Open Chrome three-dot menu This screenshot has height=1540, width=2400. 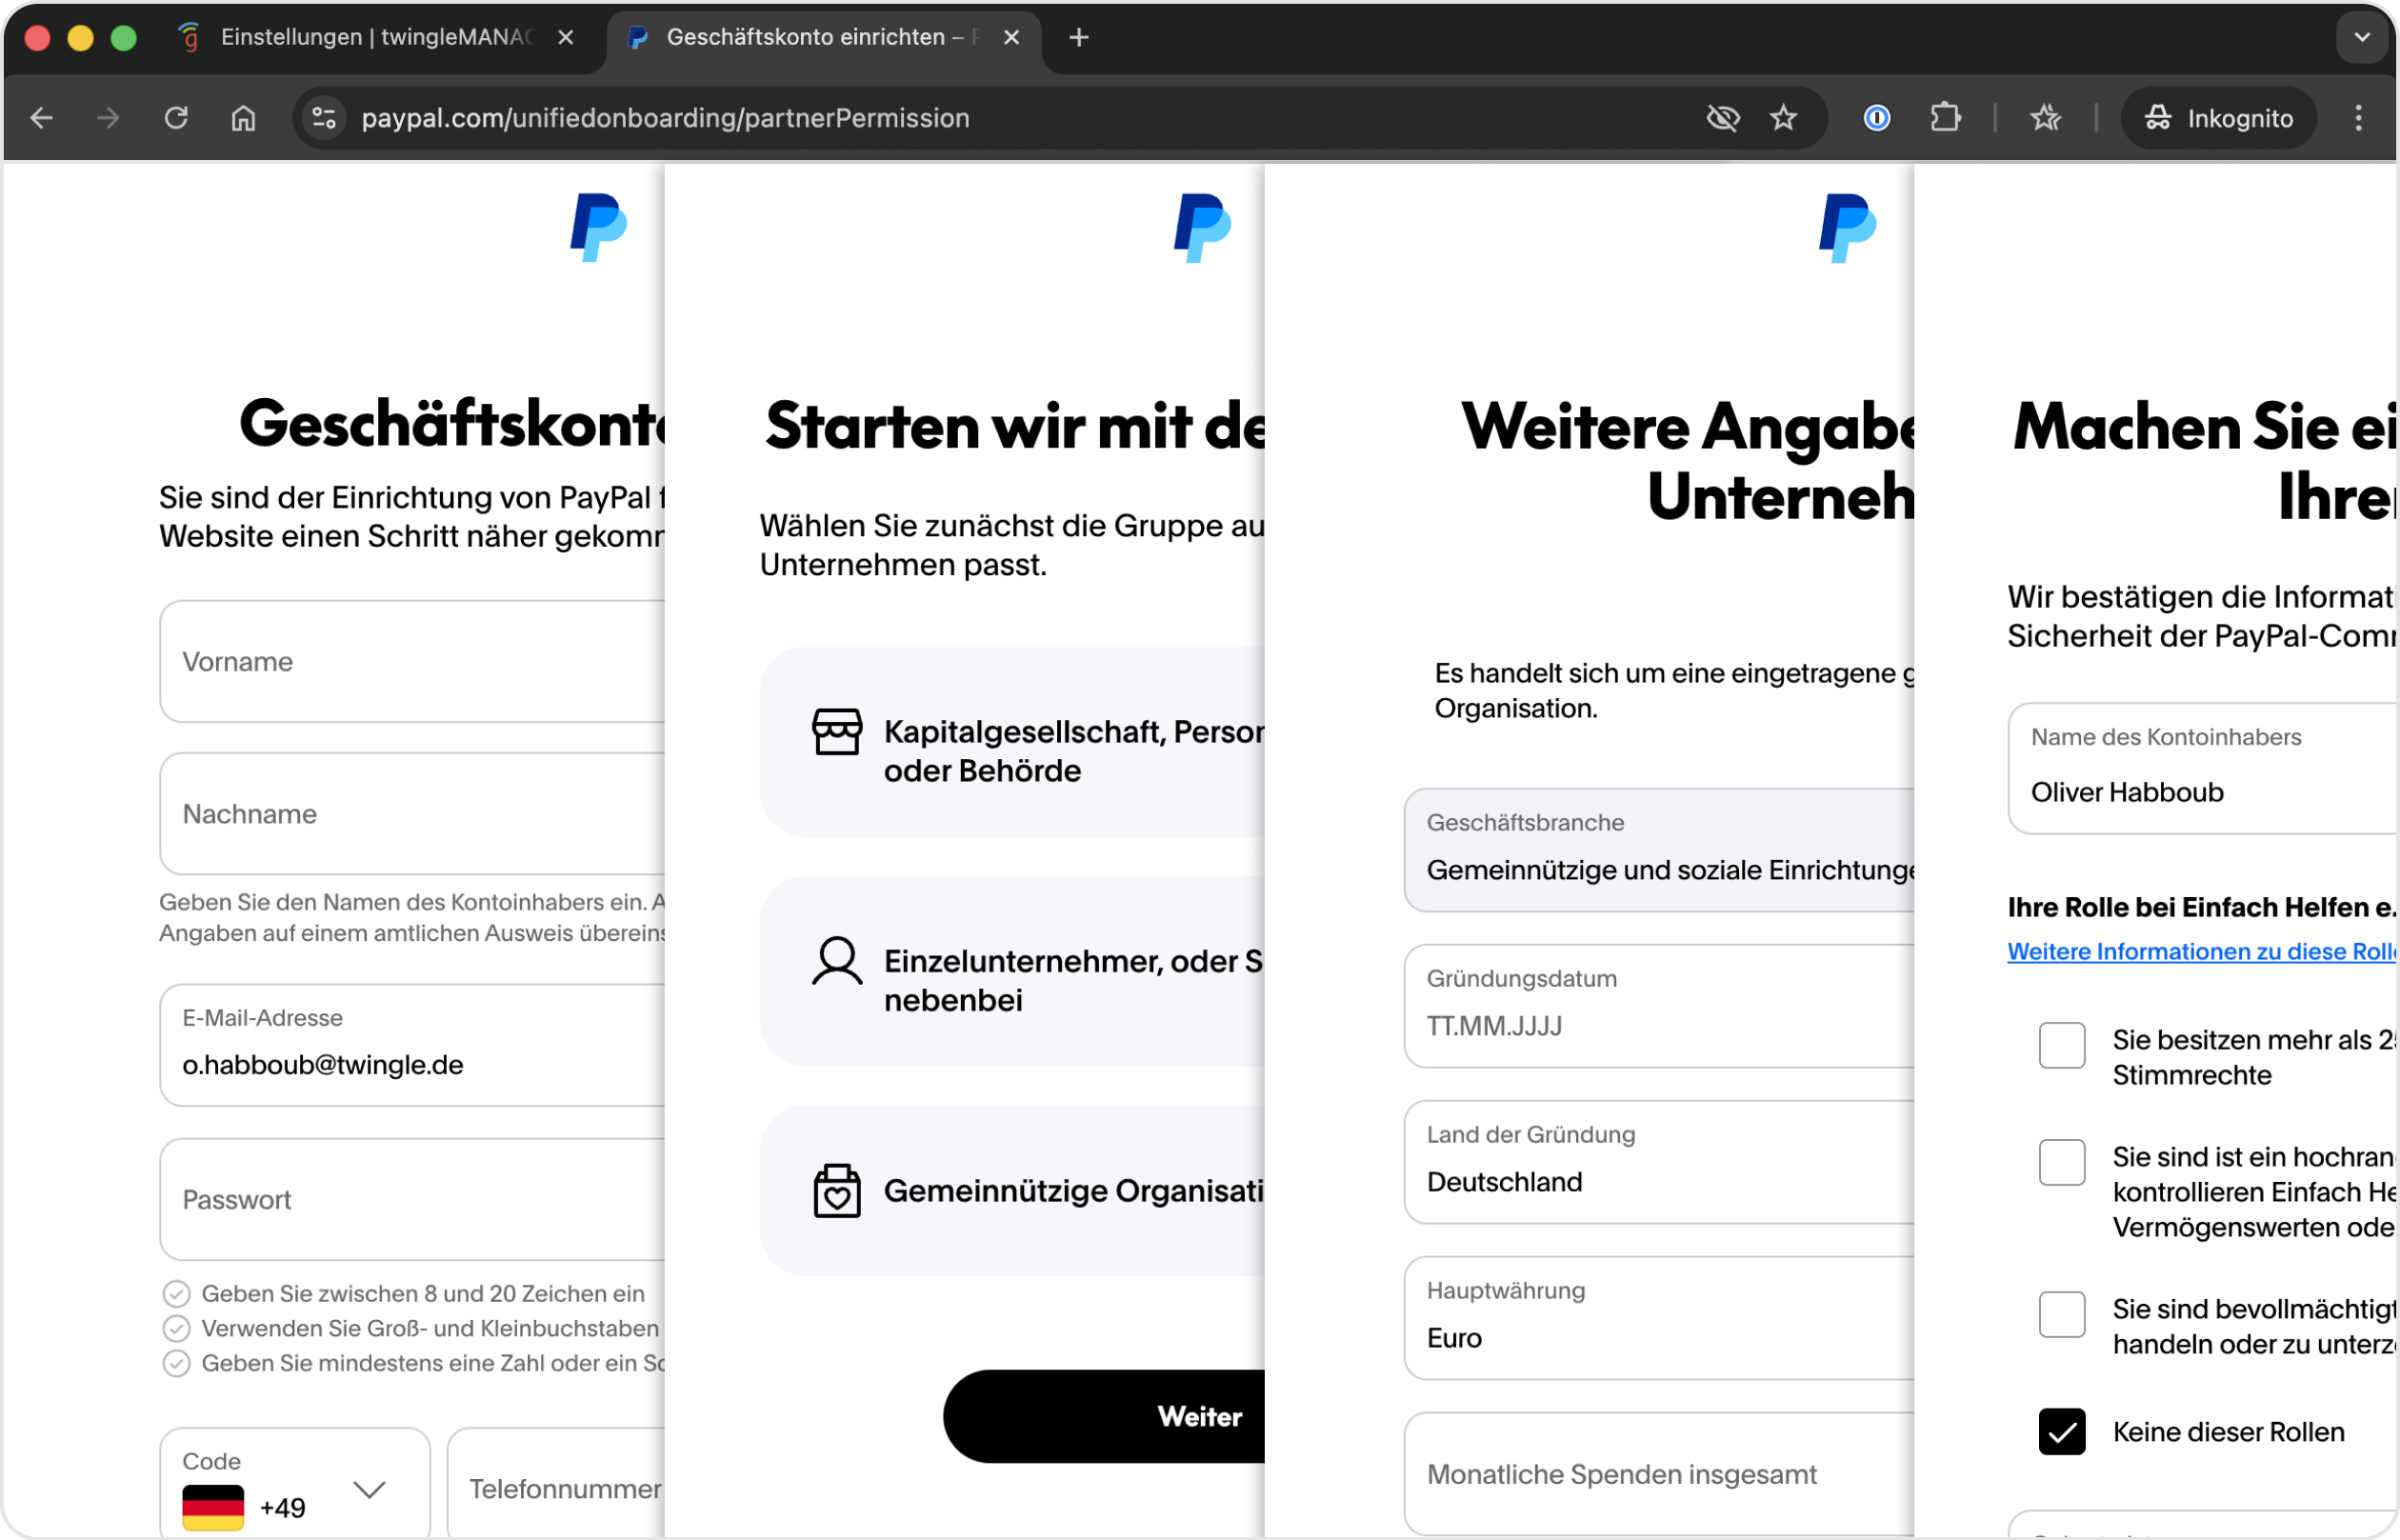(2358, 118)
